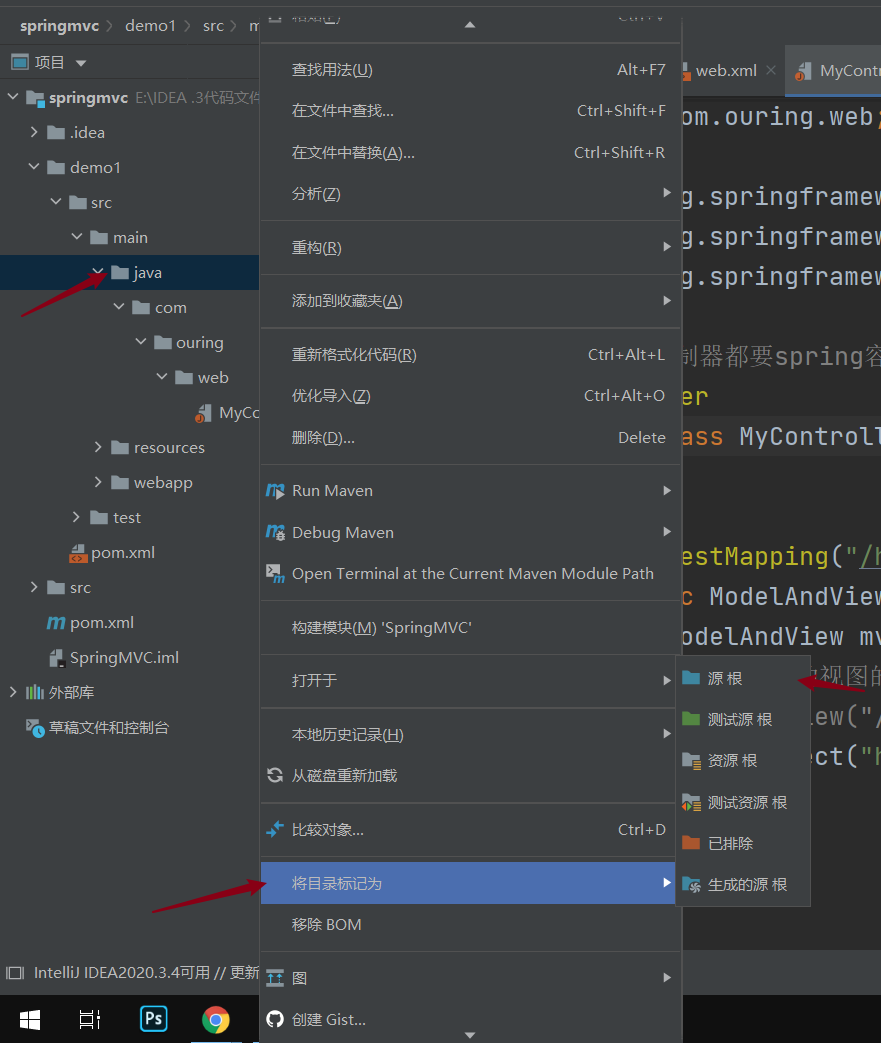Click the 已排除 orange folder icon
This screenshot has width=881, height=1043.
691,843
